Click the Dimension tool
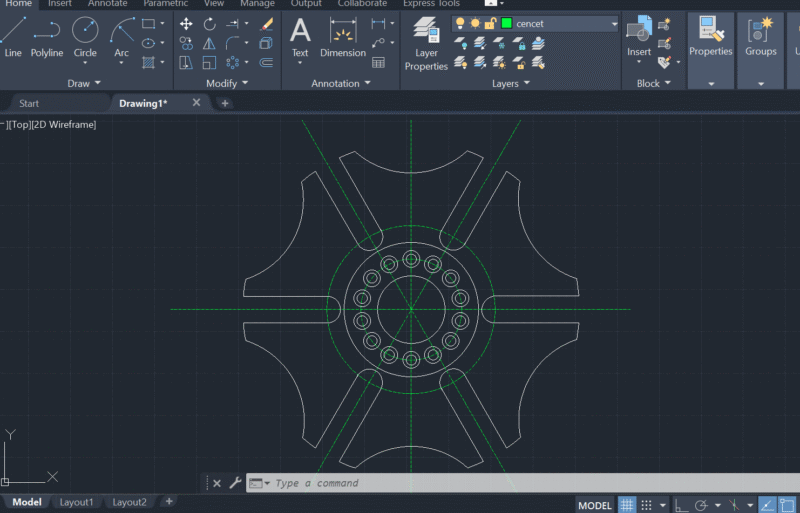The width and height of the screenshot is (800, 513). point(343,37)
